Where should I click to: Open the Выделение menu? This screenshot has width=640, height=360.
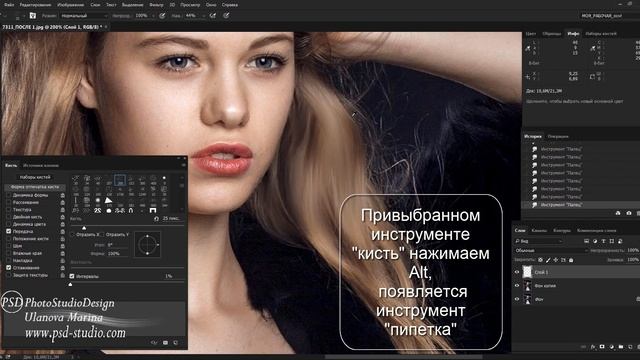pos(132,5)
